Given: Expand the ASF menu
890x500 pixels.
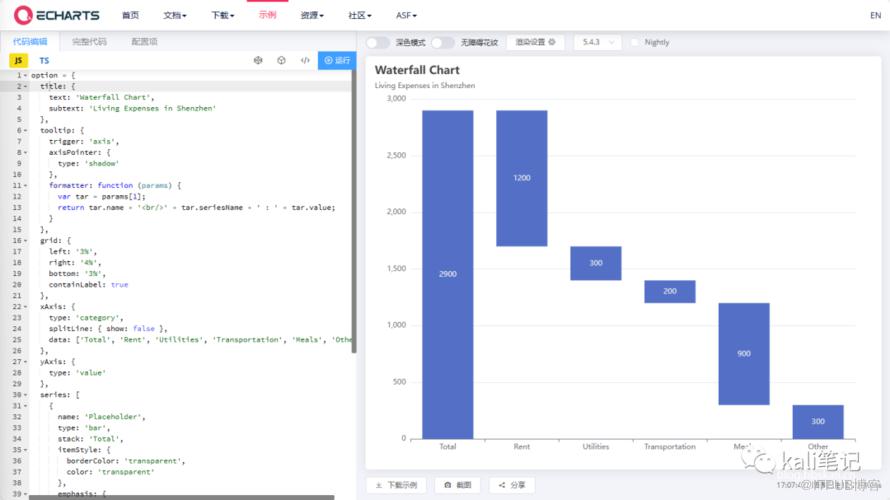Looking at the screenshot, I should 406,15.
